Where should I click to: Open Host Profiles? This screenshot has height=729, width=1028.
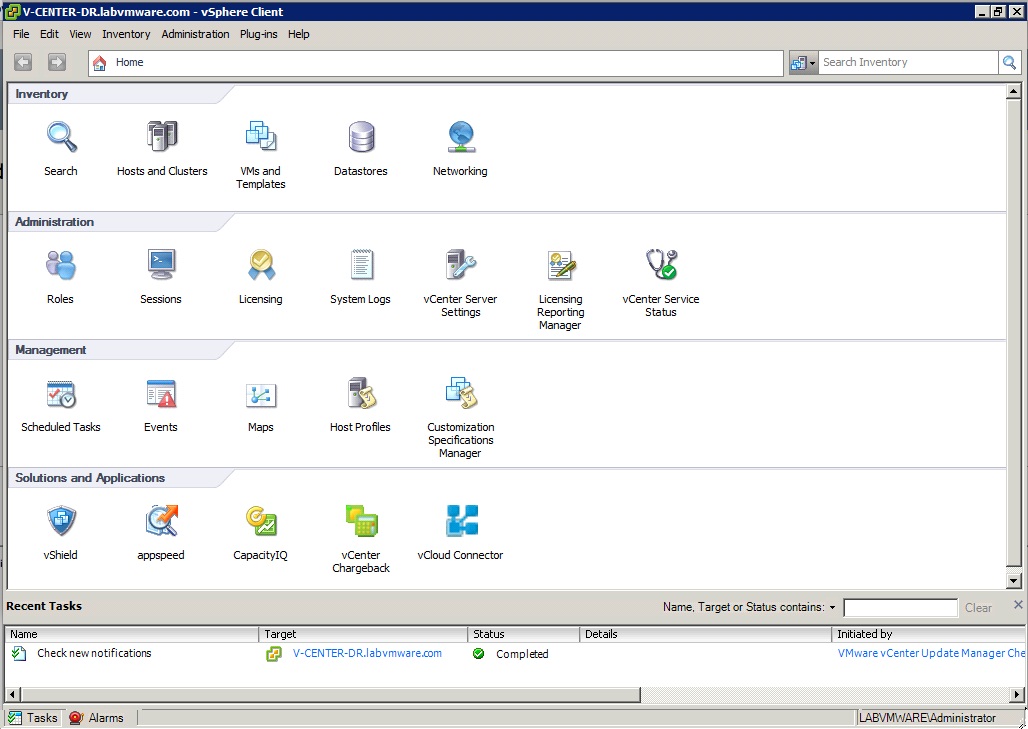tap(361, 393)
